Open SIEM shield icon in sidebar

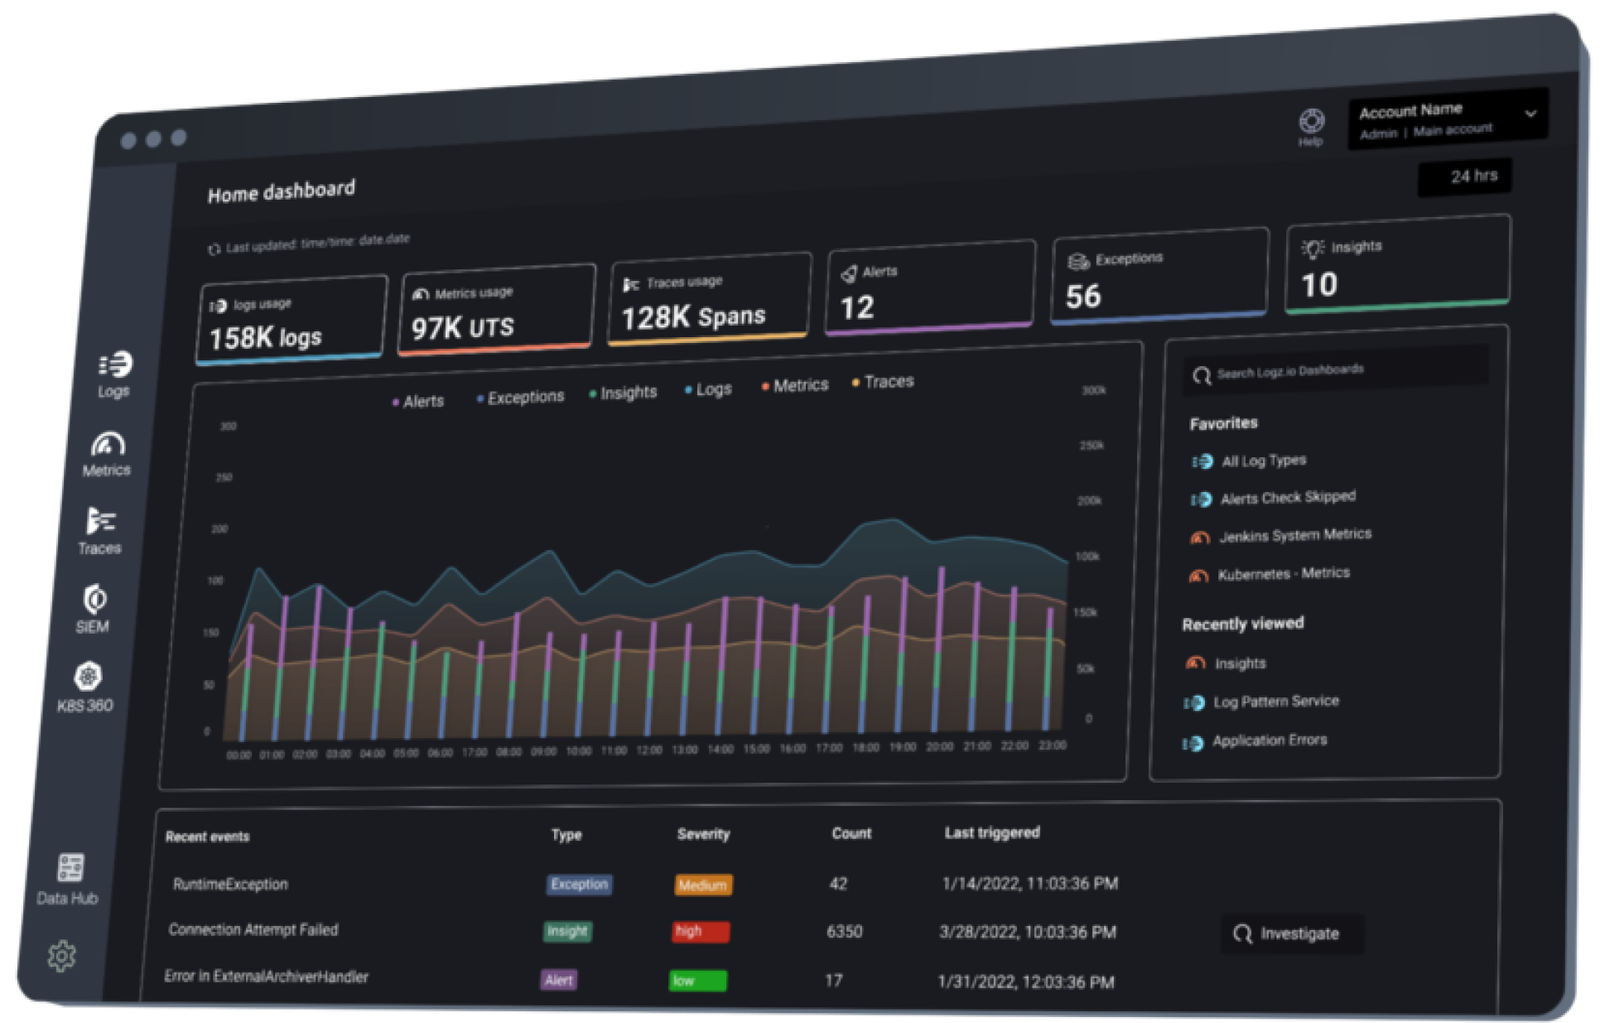click(95, 599)
